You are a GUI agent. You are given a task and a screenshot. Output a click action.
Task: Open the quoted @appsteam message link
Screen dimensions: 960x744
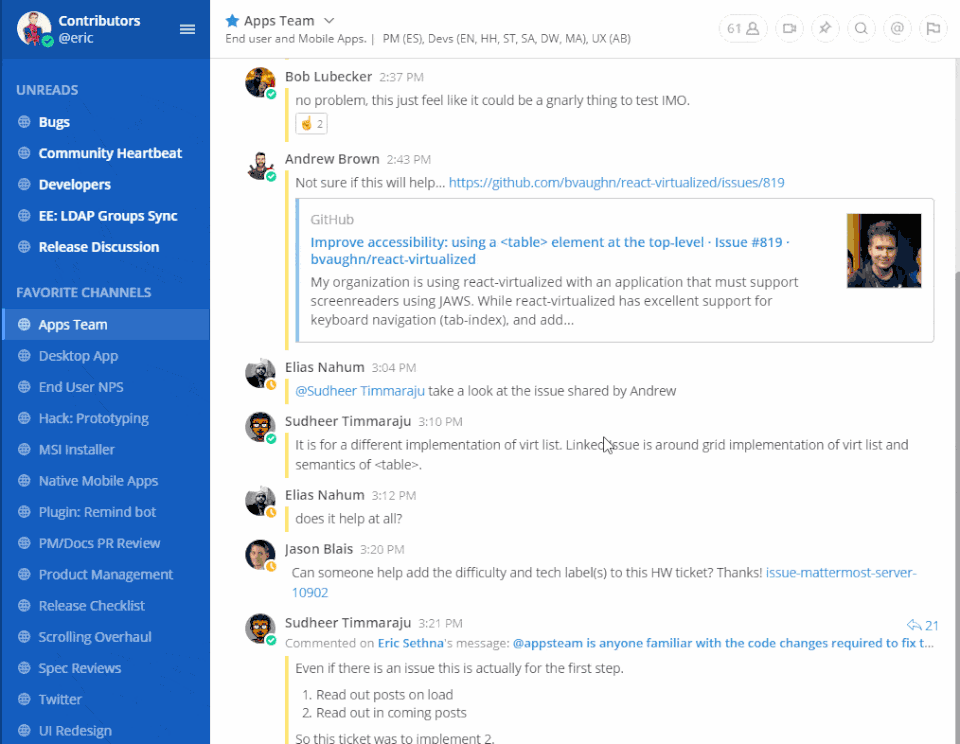coord(723,643)
